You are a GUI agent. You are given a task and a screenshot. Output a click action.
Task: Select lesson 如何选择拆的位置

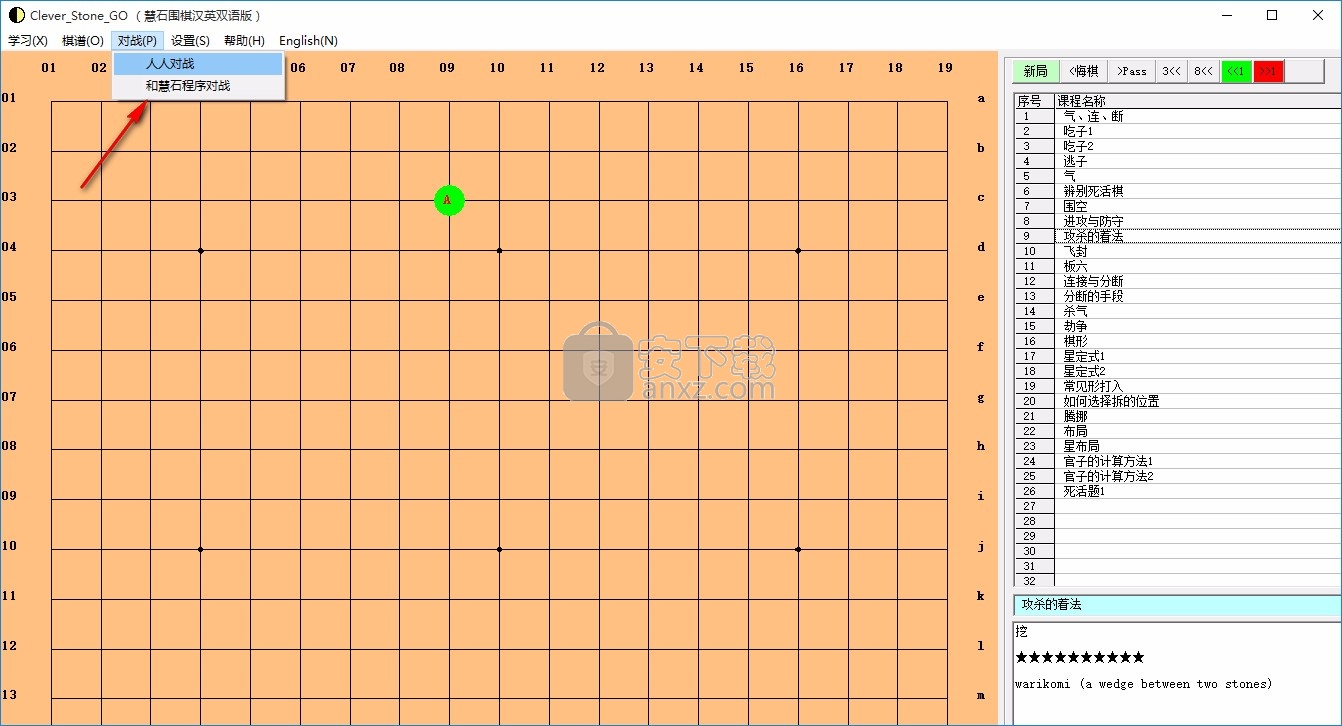tap(1197, 401)
